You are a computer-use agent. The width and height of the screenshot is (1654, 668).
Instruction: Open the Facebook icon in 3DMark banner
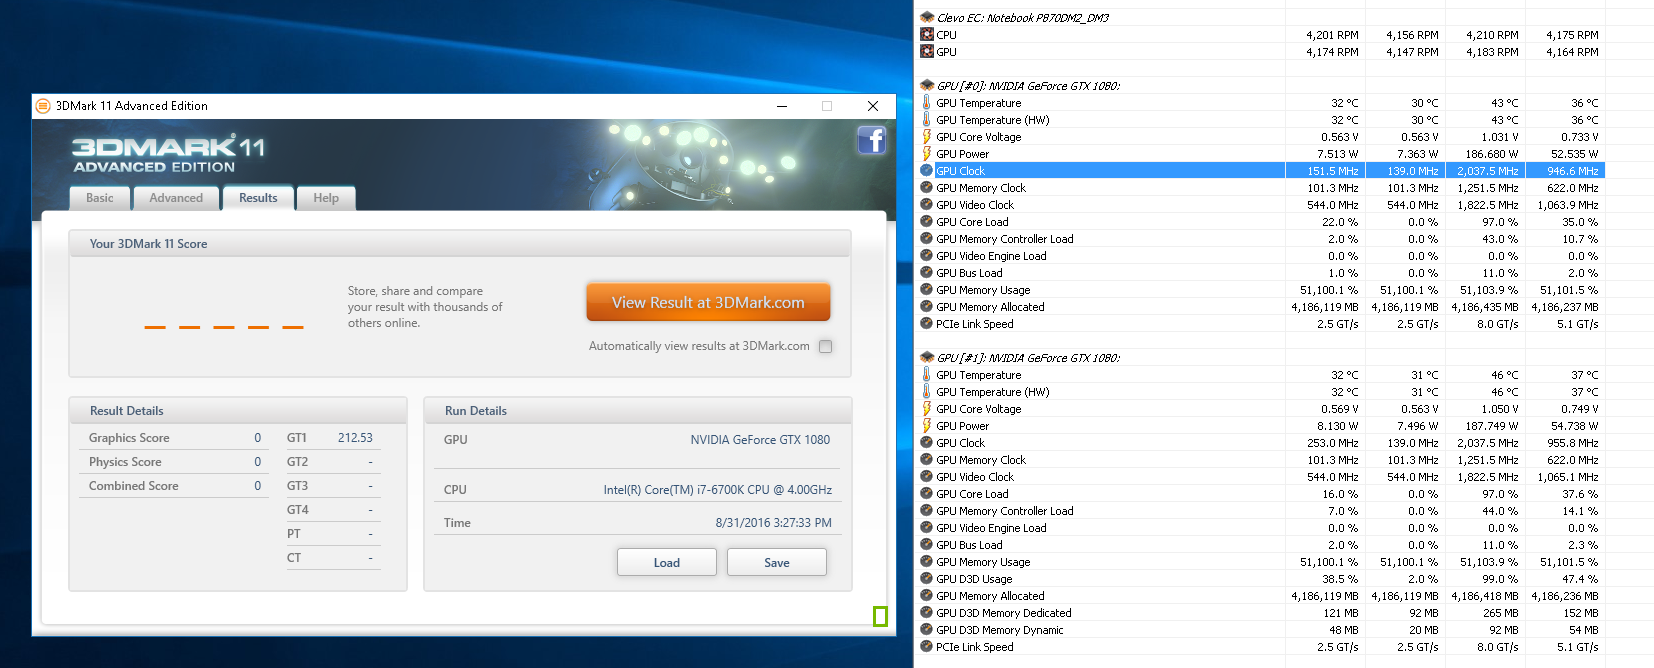(x=872, y=140)
